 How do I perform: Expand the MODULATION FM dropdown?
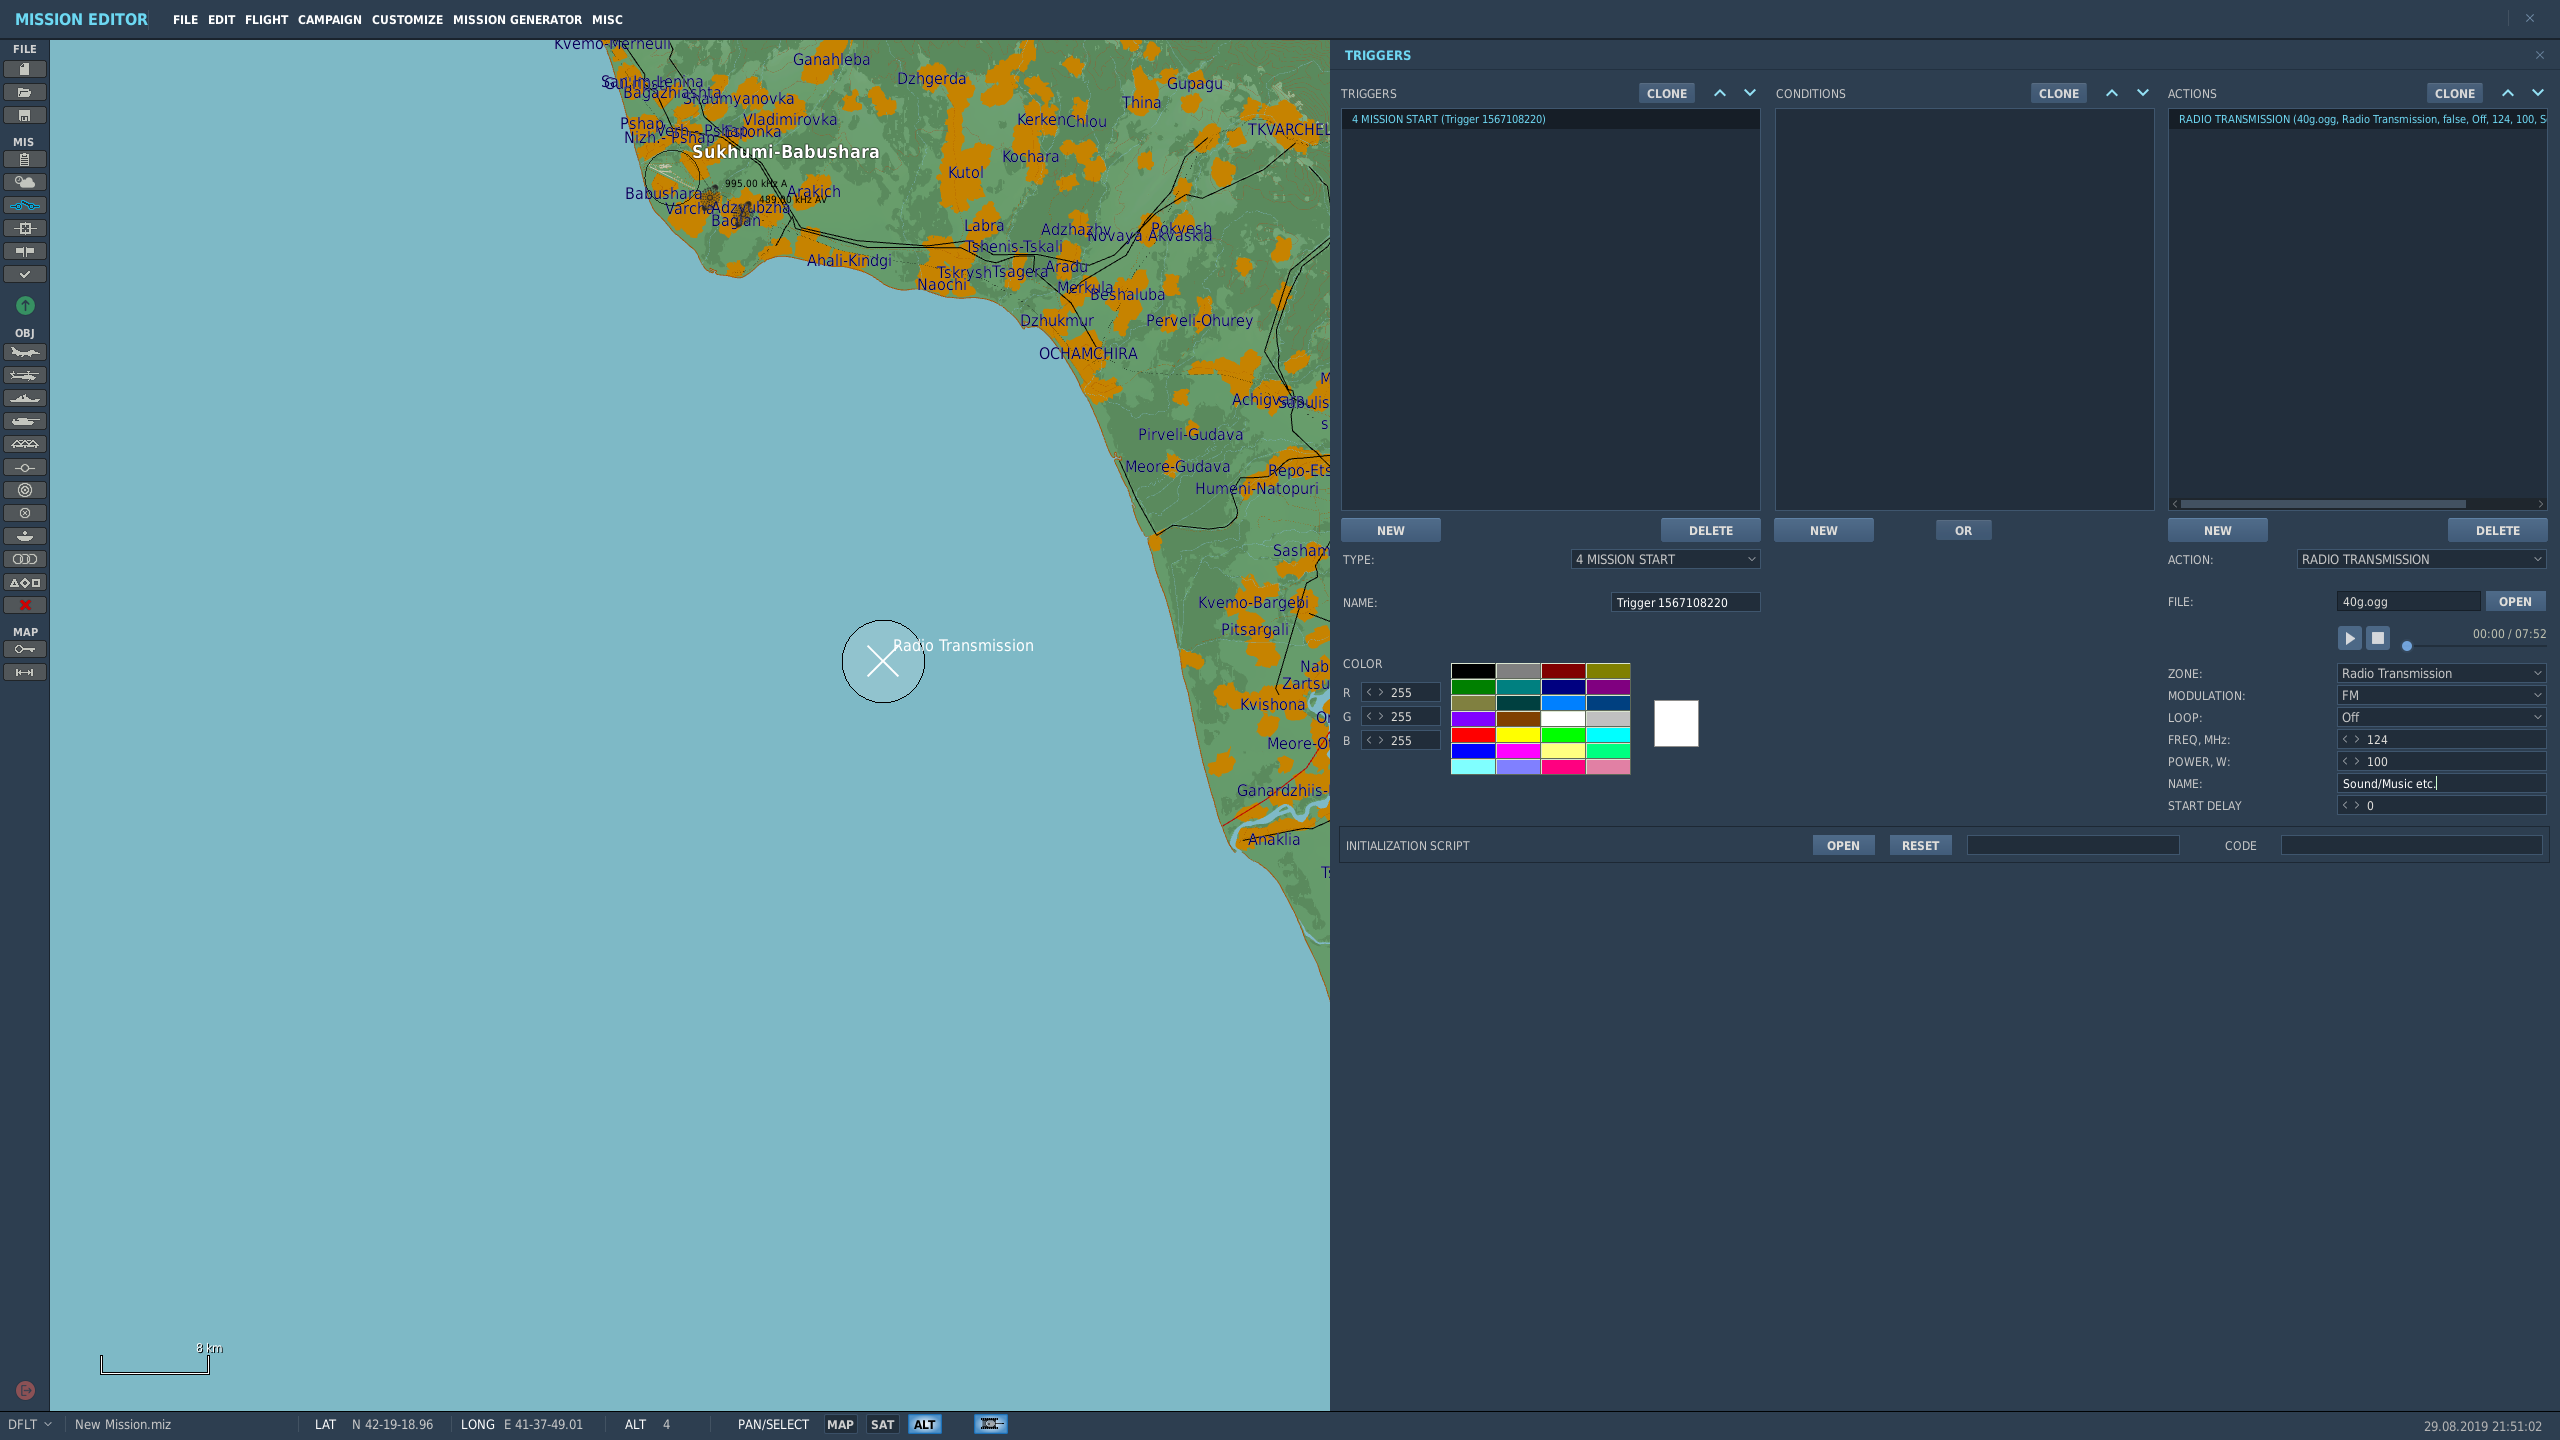pyautogui.click(x=2441, y=695)
